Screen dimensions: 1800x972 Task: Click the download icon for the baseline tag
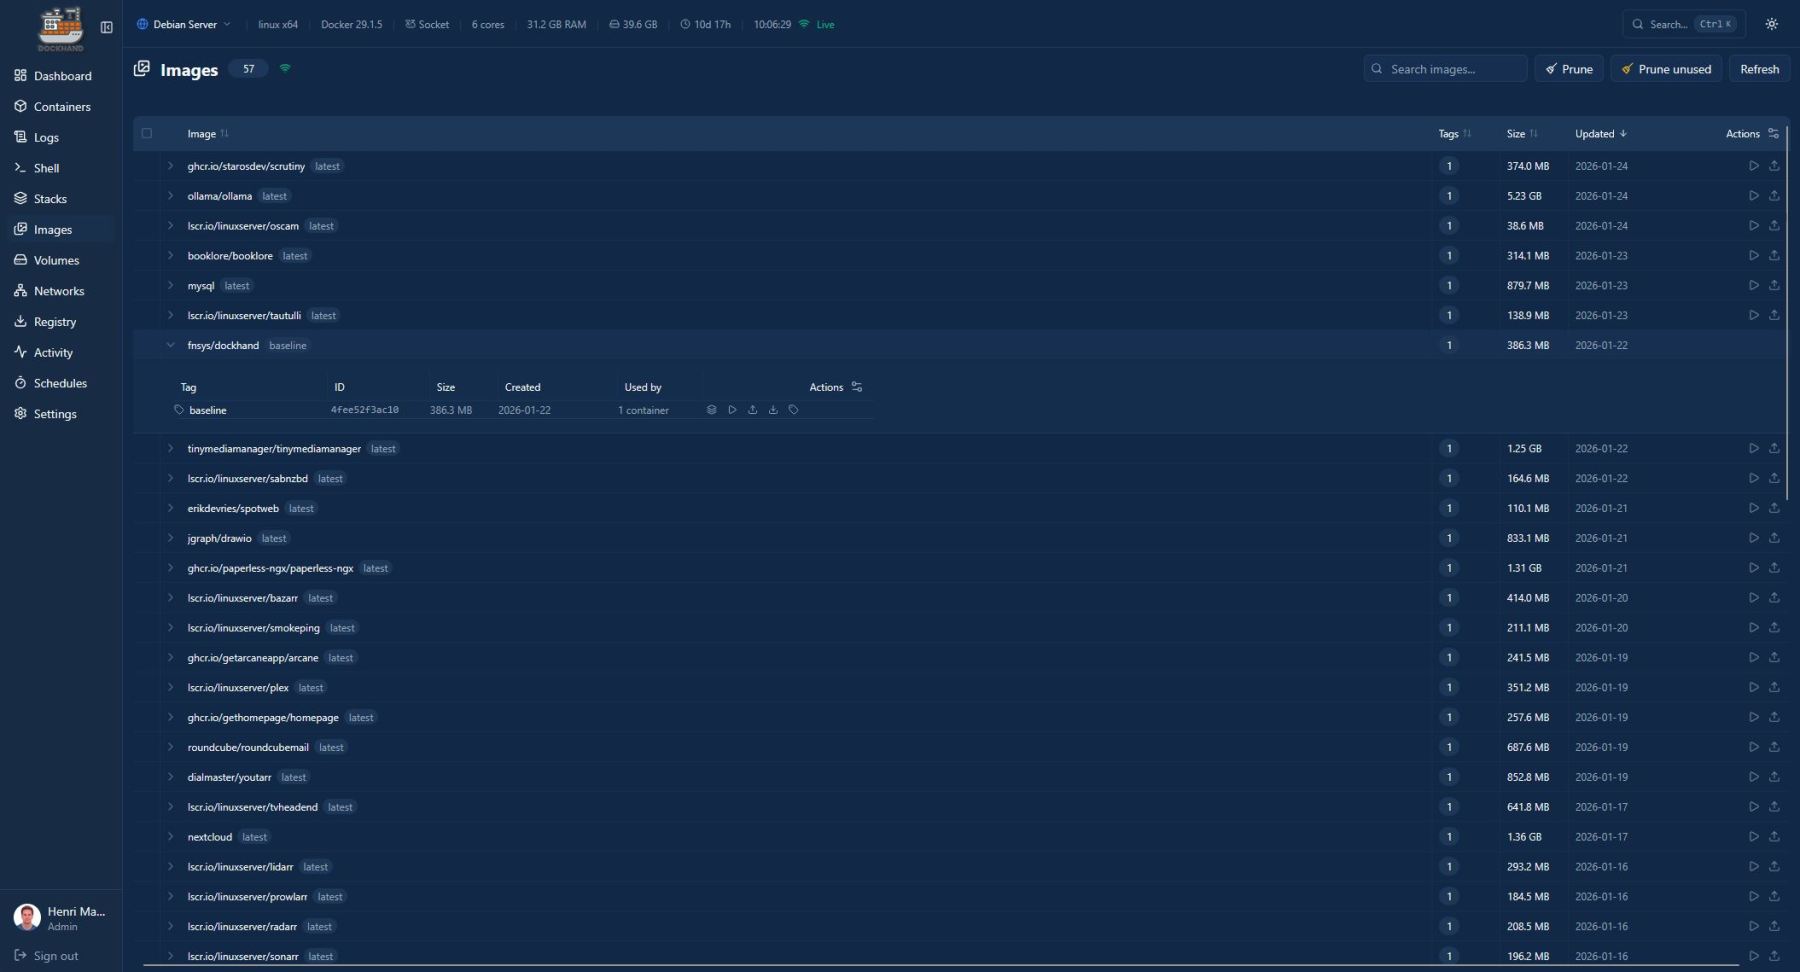click(773, 410)
